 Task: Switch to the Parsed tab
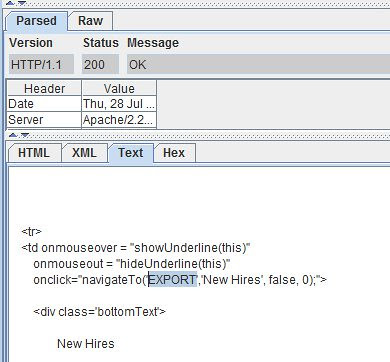pos(36,21)
